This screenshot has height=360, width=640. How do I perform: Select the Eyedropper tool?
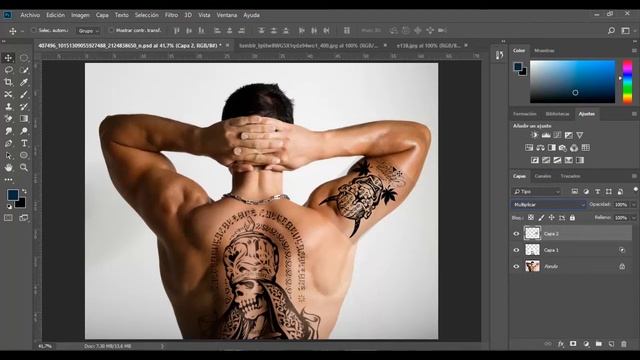pyautogui.click(x=24, y=82)
